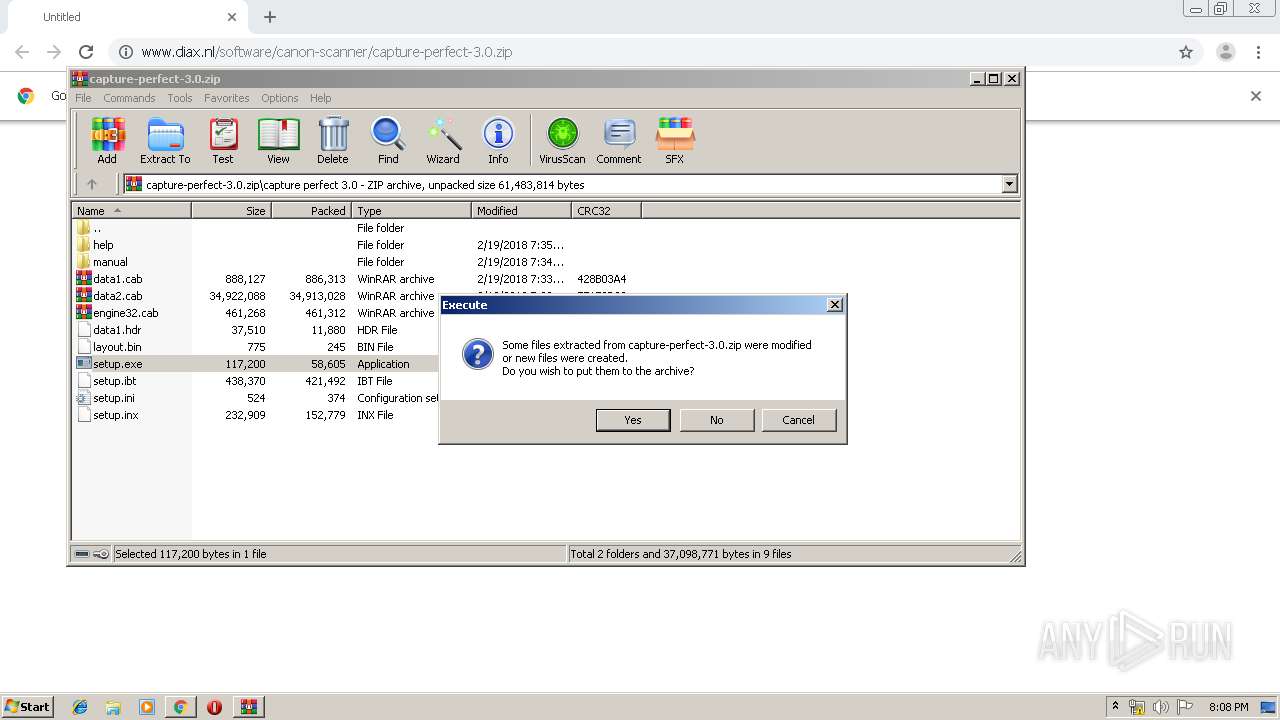Click the system tray volume icon
The image size is (1280, 720).
click(x=1160, y=707)
